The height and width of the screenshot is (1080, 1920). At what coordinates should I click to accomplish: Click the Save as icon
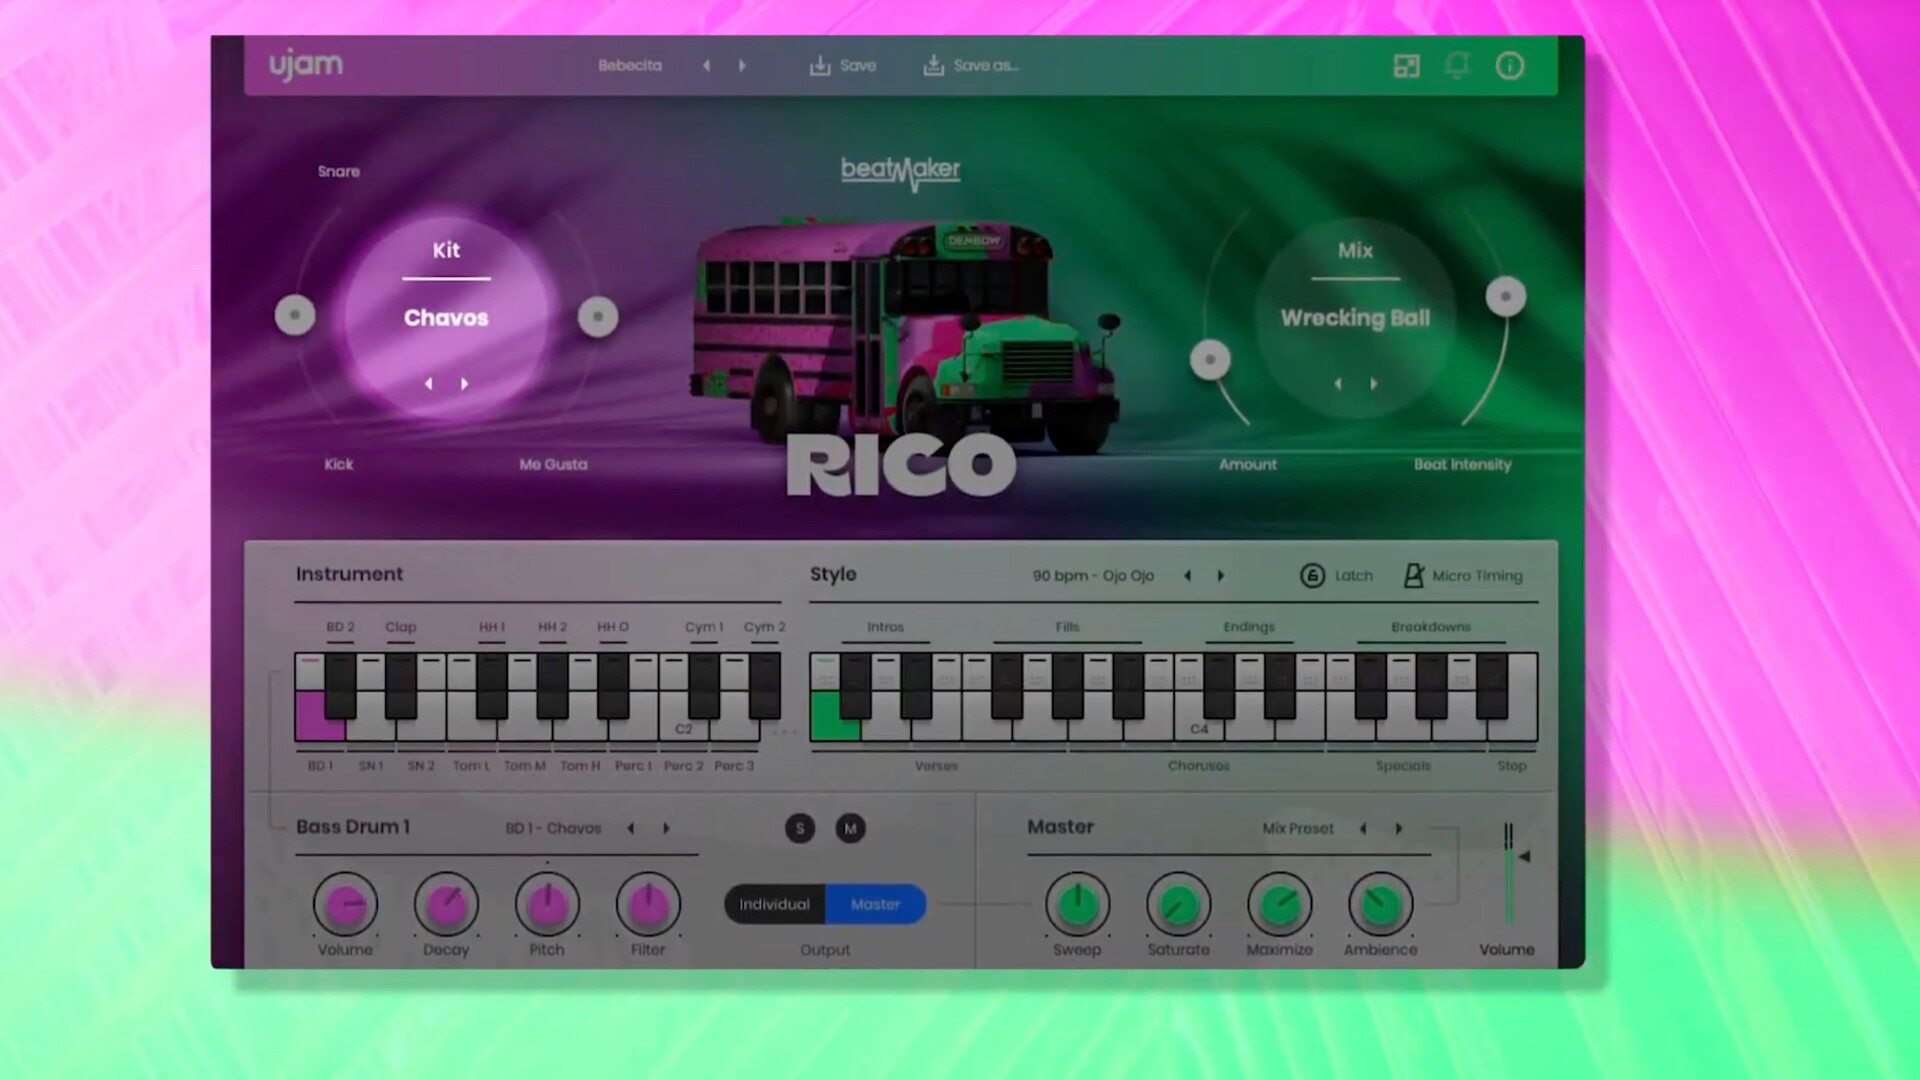pos(933,66)
